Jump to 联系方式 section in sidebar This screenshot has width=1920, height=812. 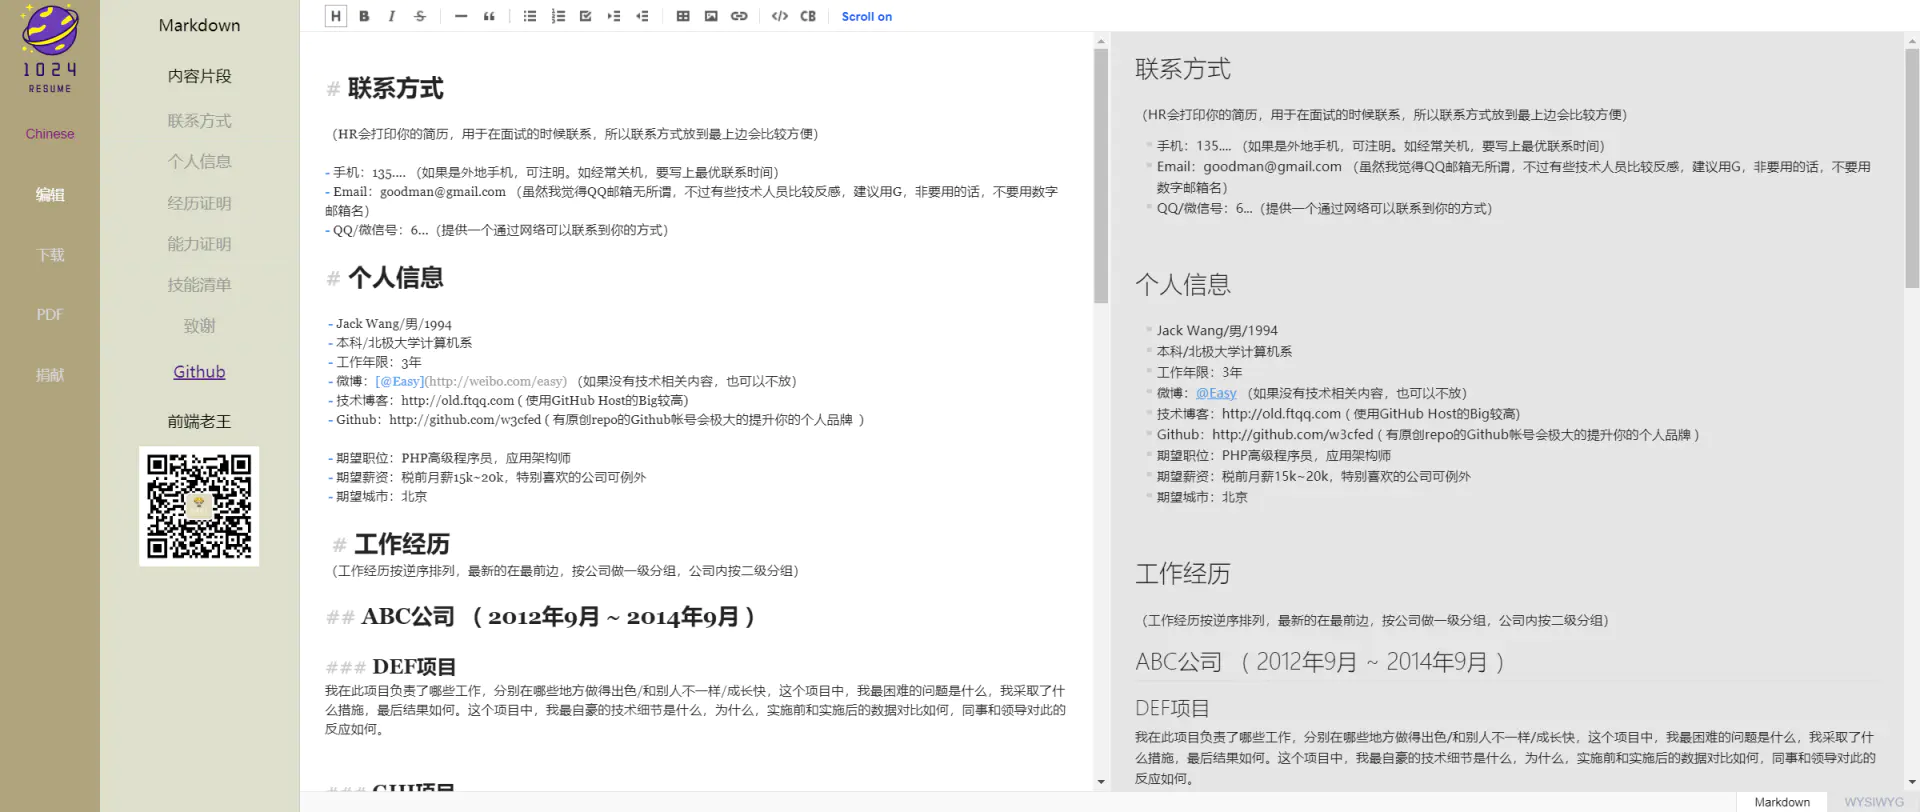pos(199,121)
